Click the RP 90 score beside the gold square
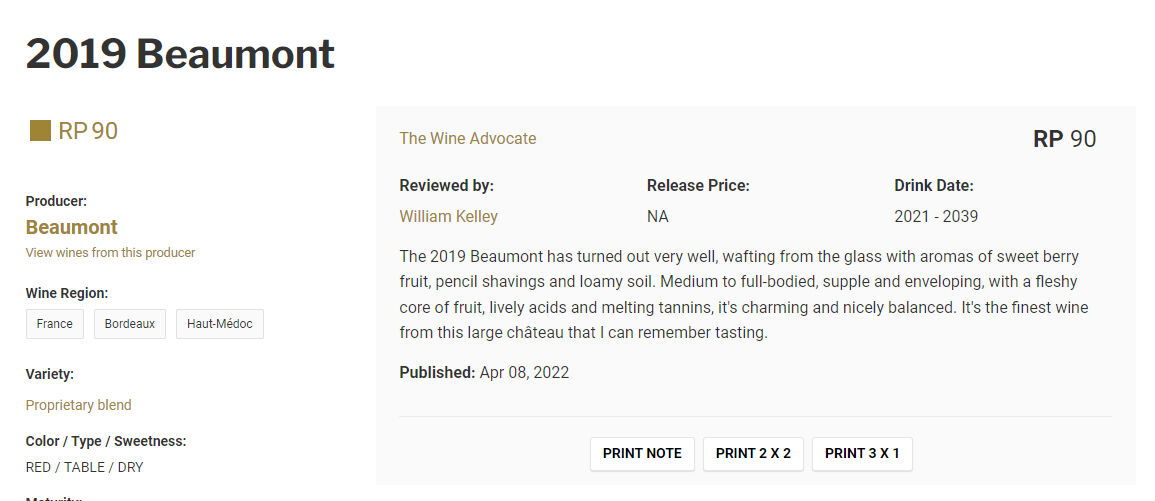The width and height of the screenshot is (1155, 501). [88, 131]
